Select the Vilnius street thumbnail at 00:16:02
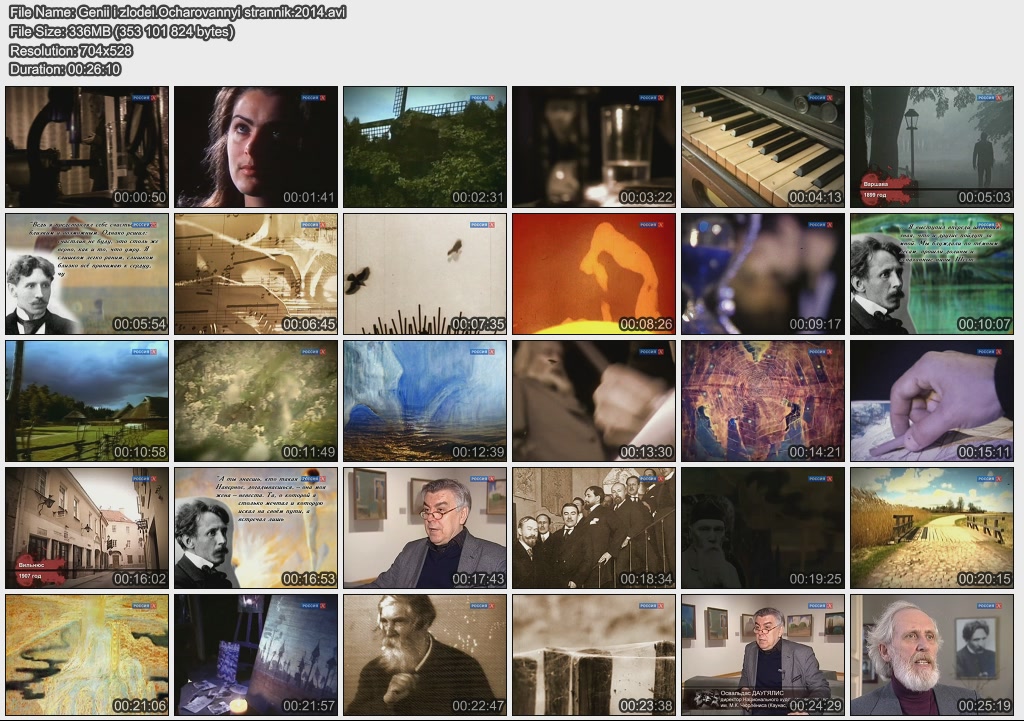Viewport: 1024px width, 721px height. (87, 527)
